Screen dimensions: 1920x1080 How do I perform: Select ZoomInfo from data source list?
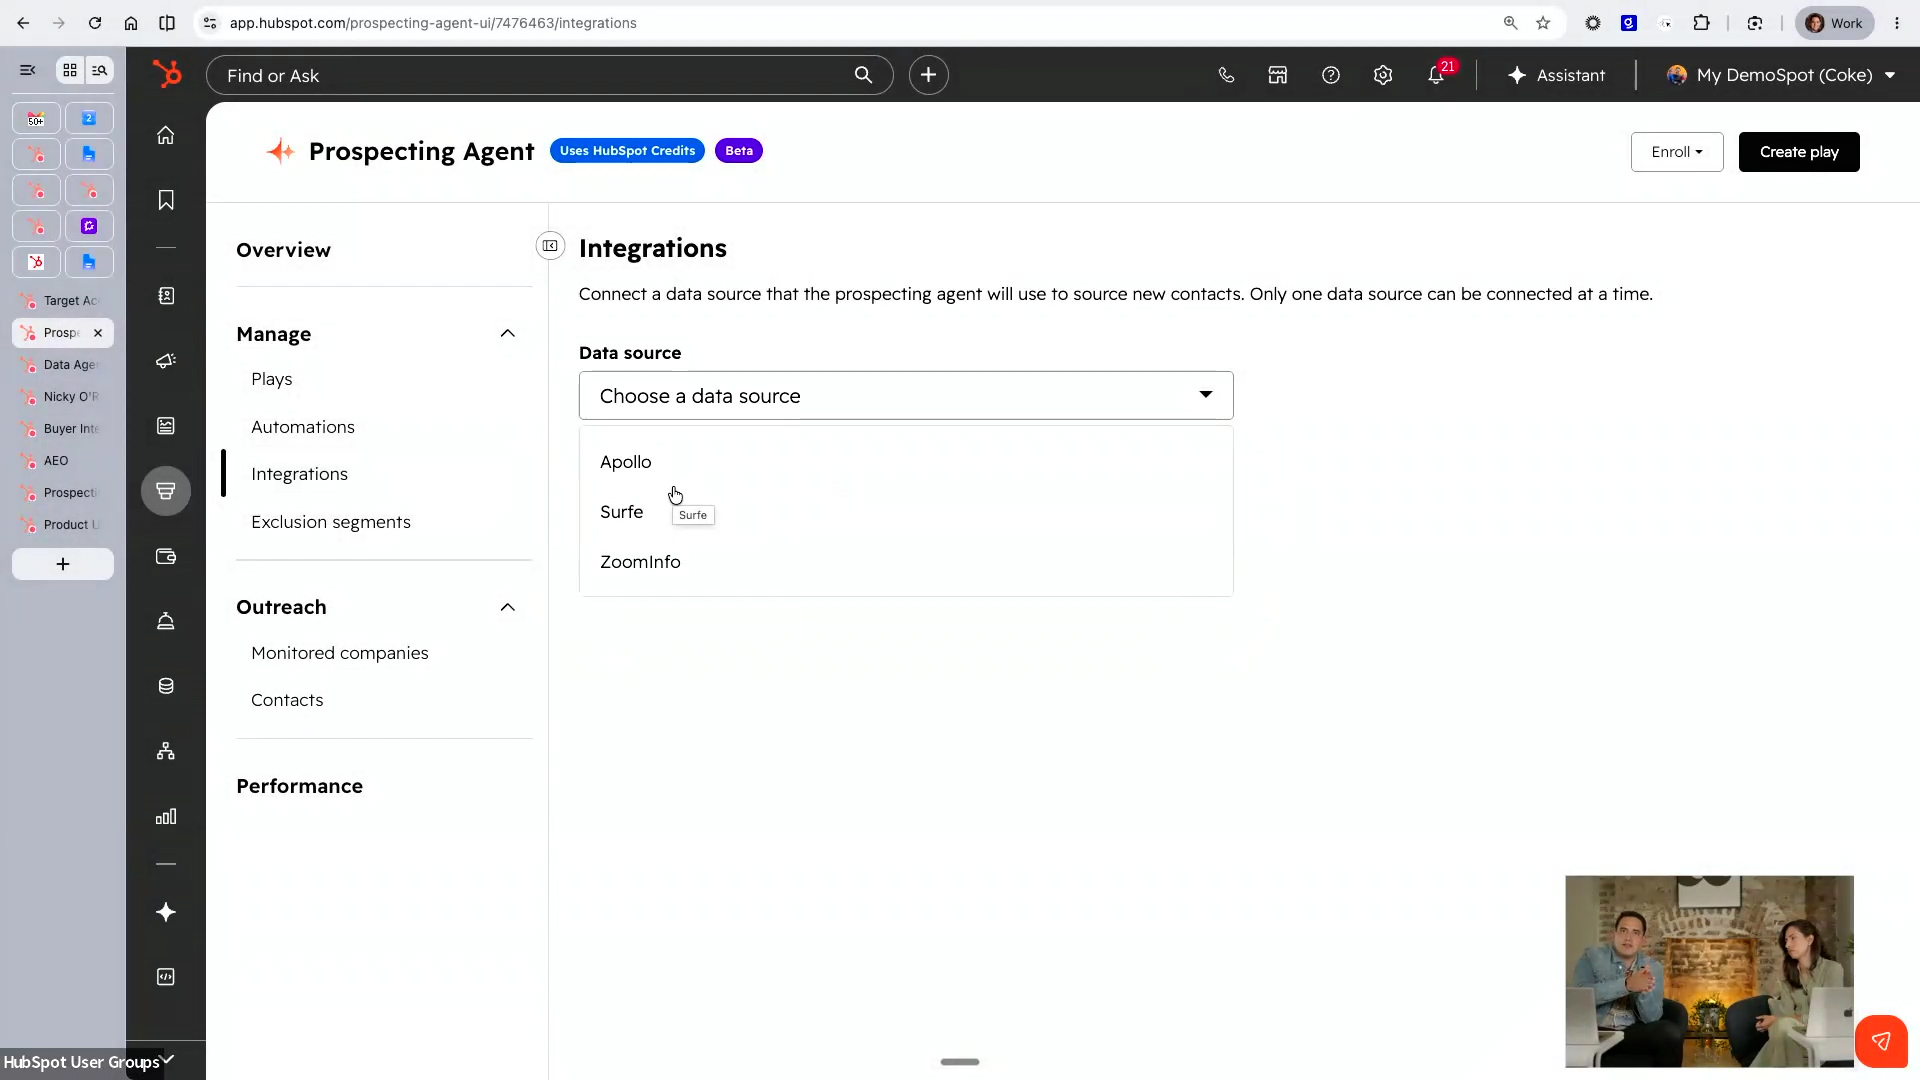coord(906,562)
